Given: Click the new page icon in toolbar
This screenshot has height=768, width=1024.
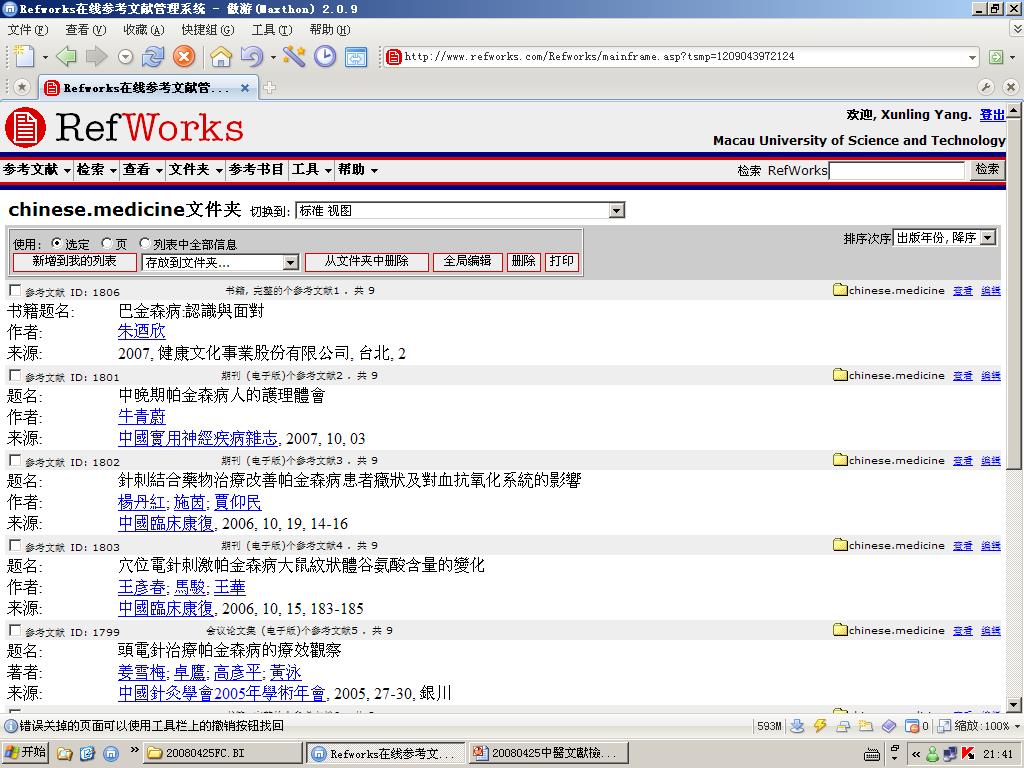Looking at the screenshot, I should coord(24,57).
